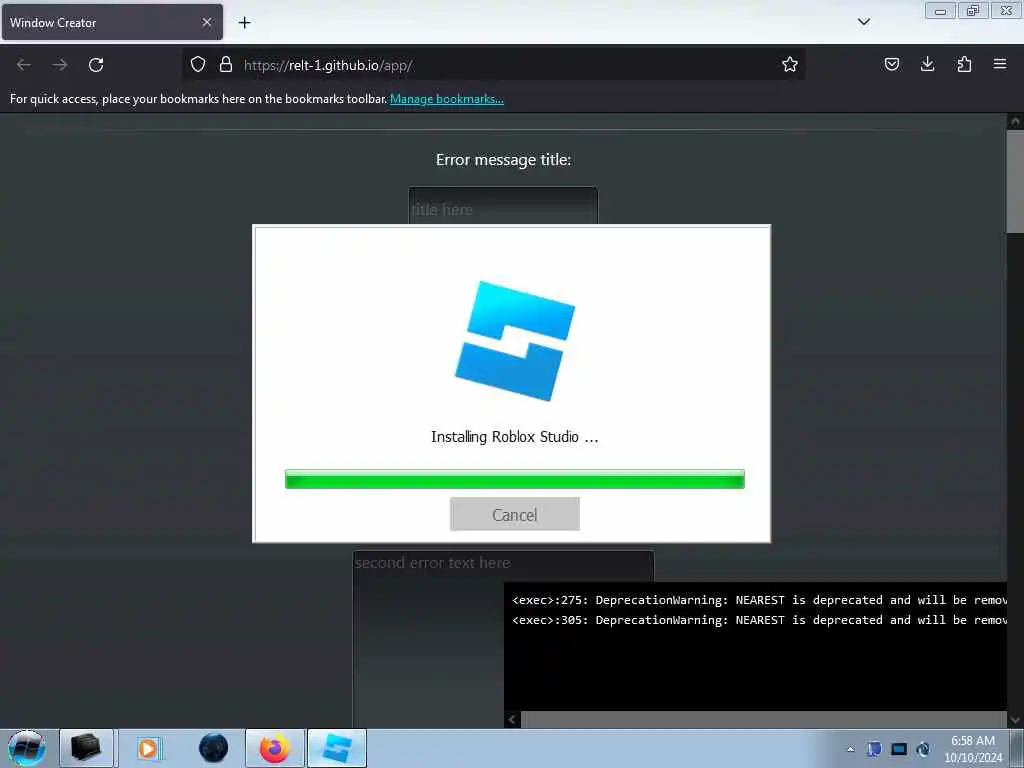Click the title here input field
This screenshot has width=1024, height=768.
click(x=503, y=207)
